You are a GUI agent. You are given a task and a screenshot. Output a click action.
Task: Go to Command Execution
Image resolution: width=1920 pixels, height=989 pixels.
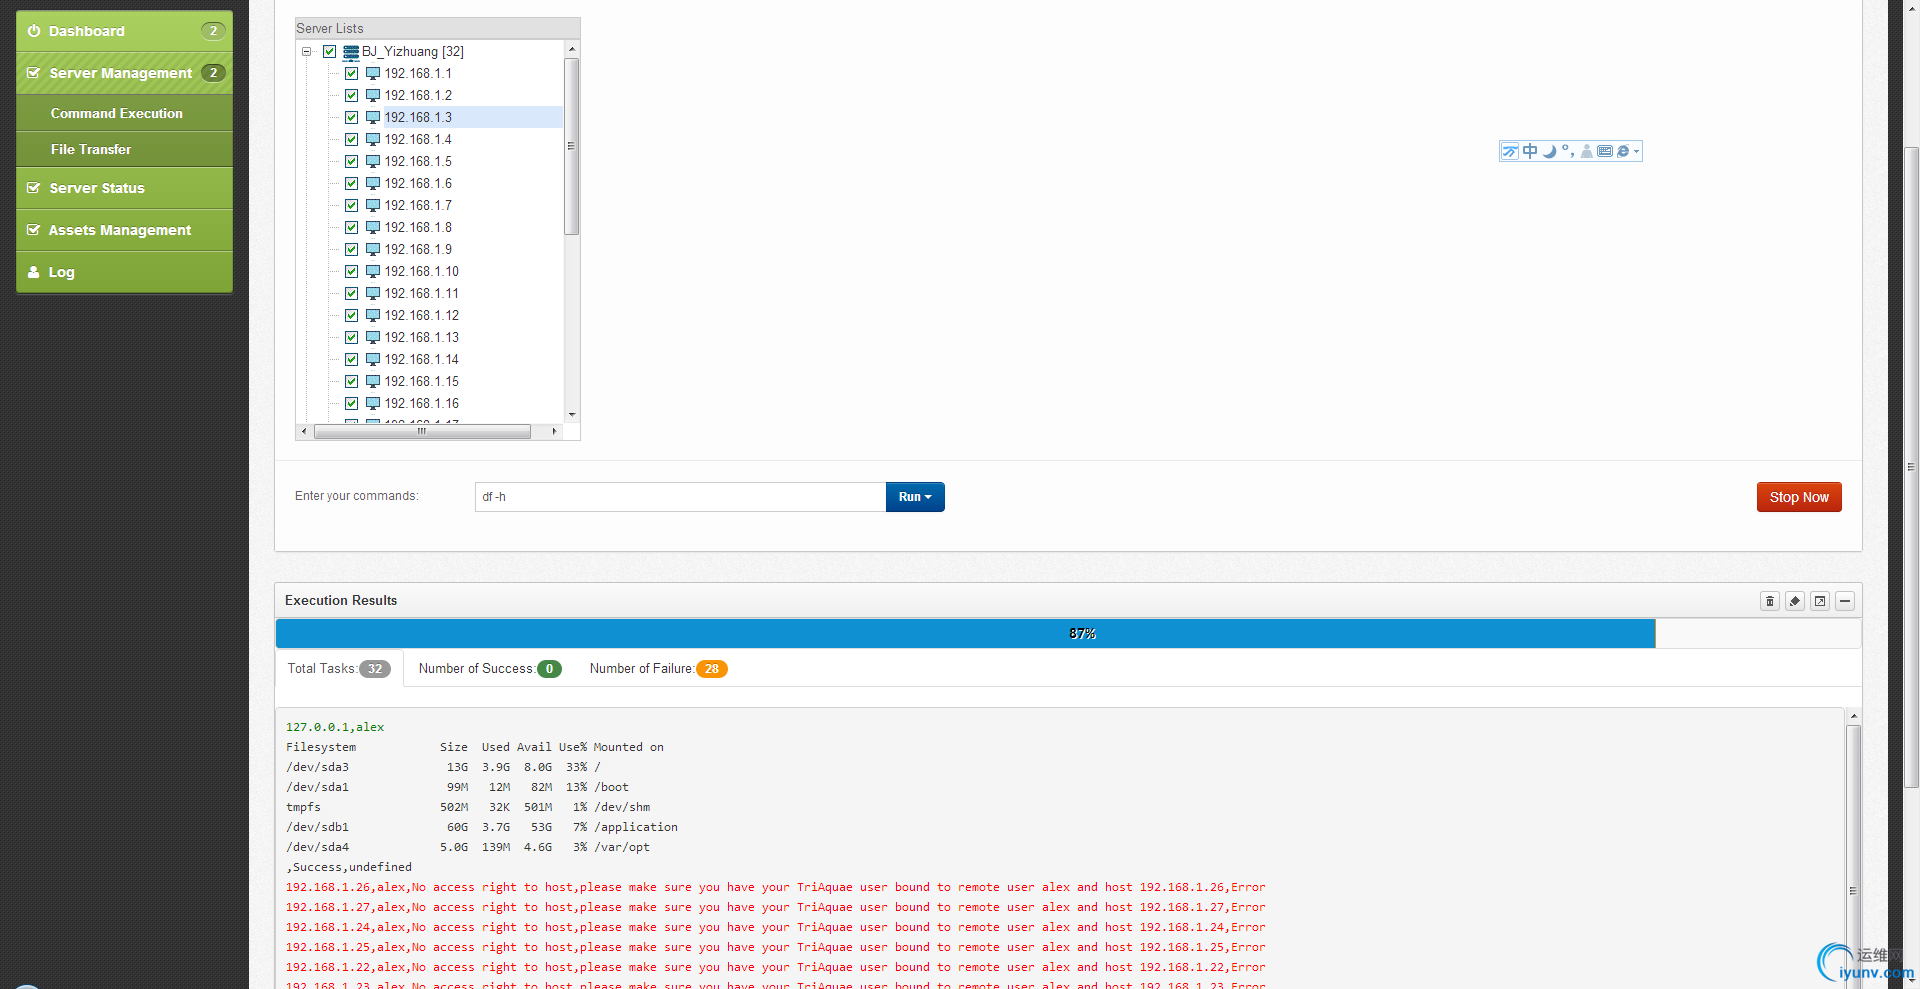point(124,113)
